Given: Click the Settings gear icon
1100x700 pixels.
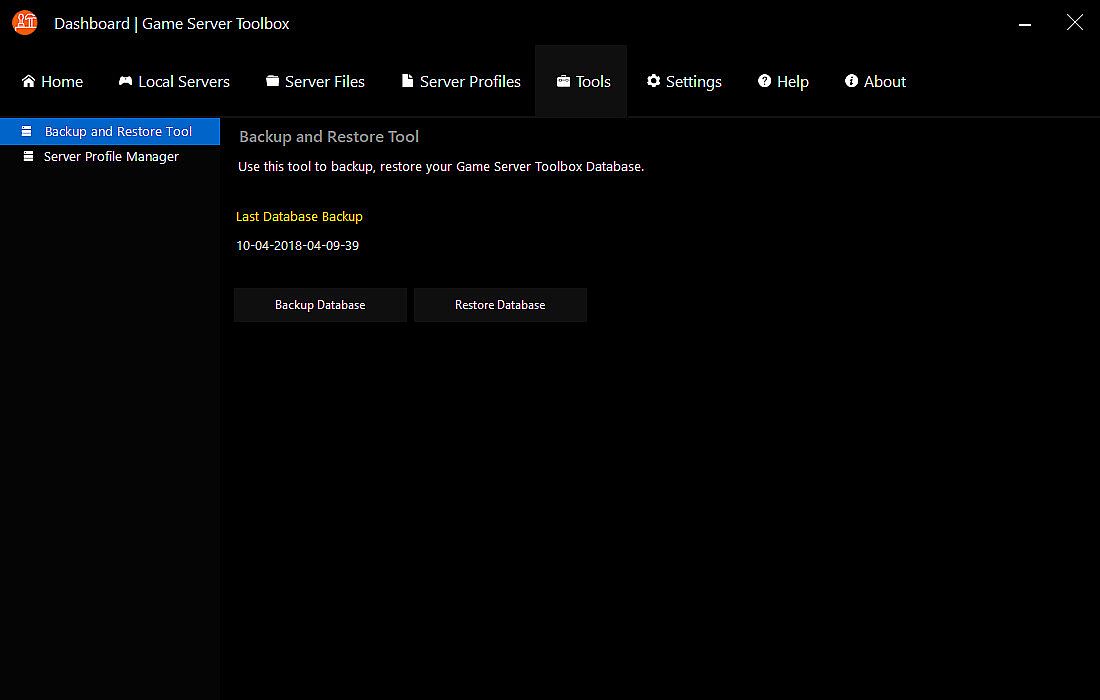Looking at the screenshot, I should tap(653, 81).
